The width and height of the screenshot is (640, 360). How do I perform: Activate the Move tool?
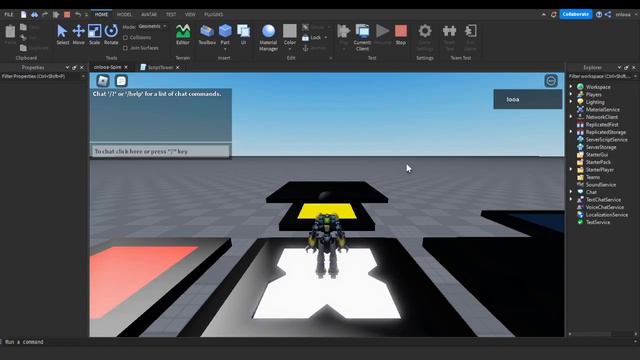pyautogui.click(x=78, y=34)
